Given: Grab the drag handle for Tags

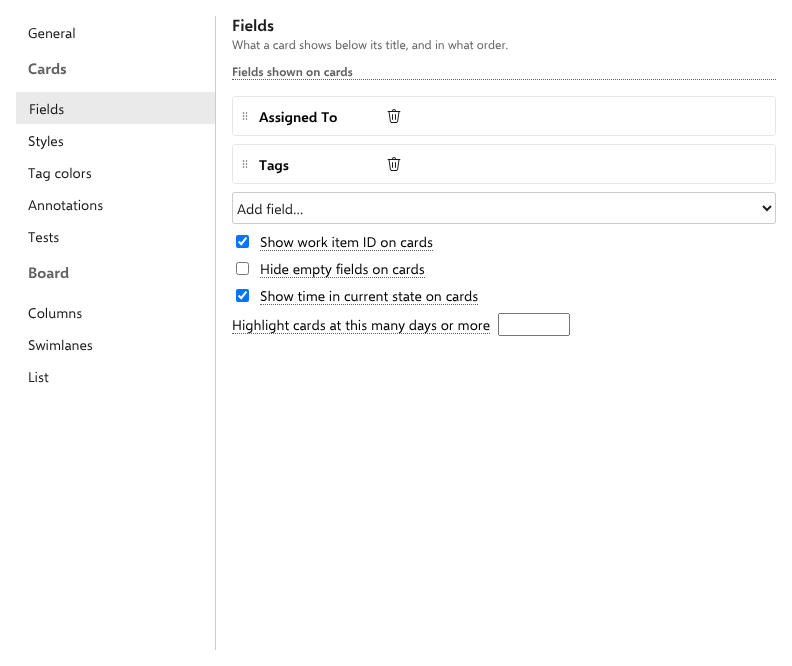Looking at the screenshot, I should 245,165.
